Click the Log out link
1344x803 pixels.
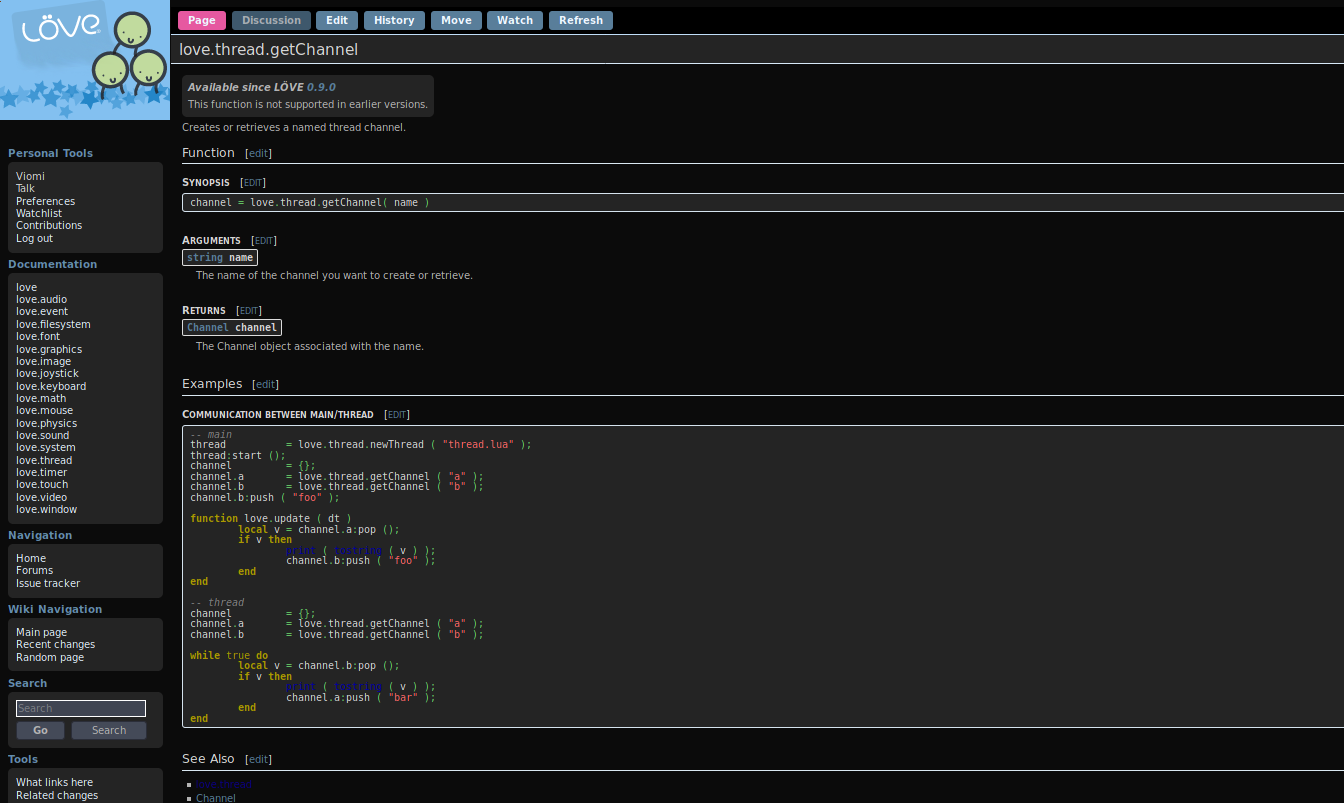(34, 238)
